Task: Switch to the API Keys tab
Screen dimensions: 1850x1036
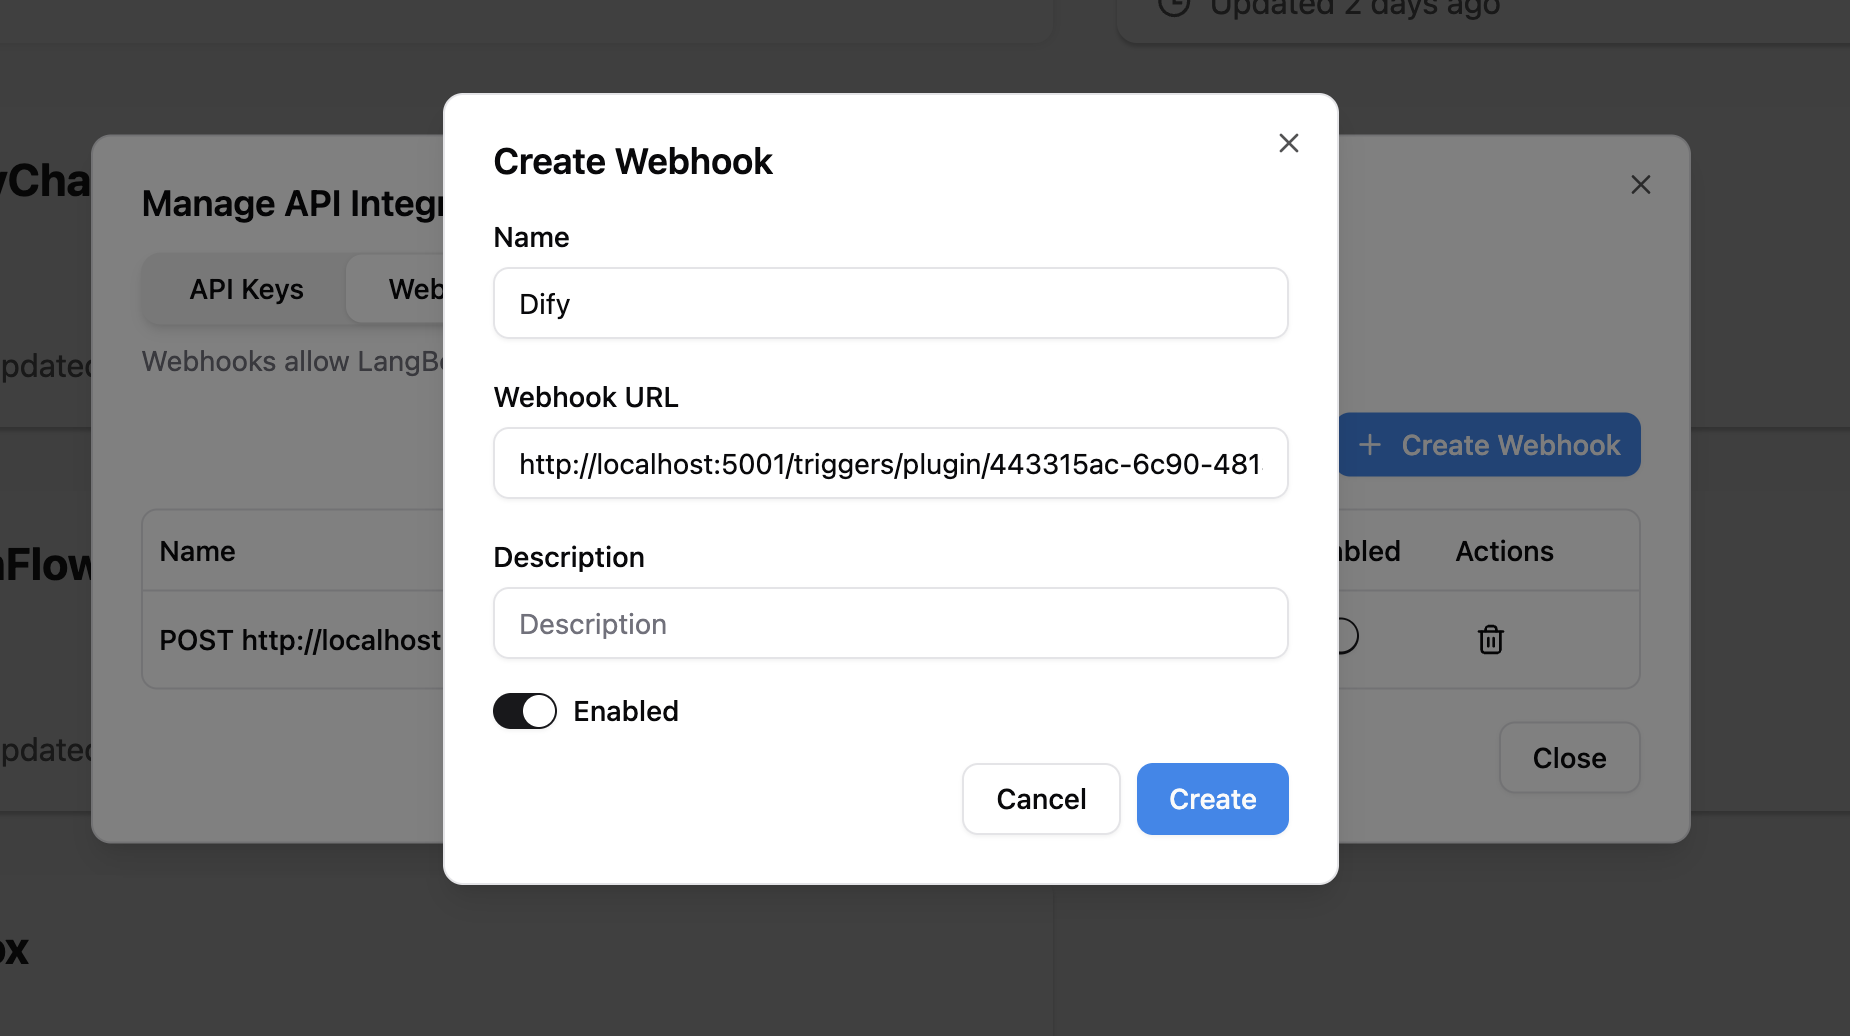Action: coord(246,289)
